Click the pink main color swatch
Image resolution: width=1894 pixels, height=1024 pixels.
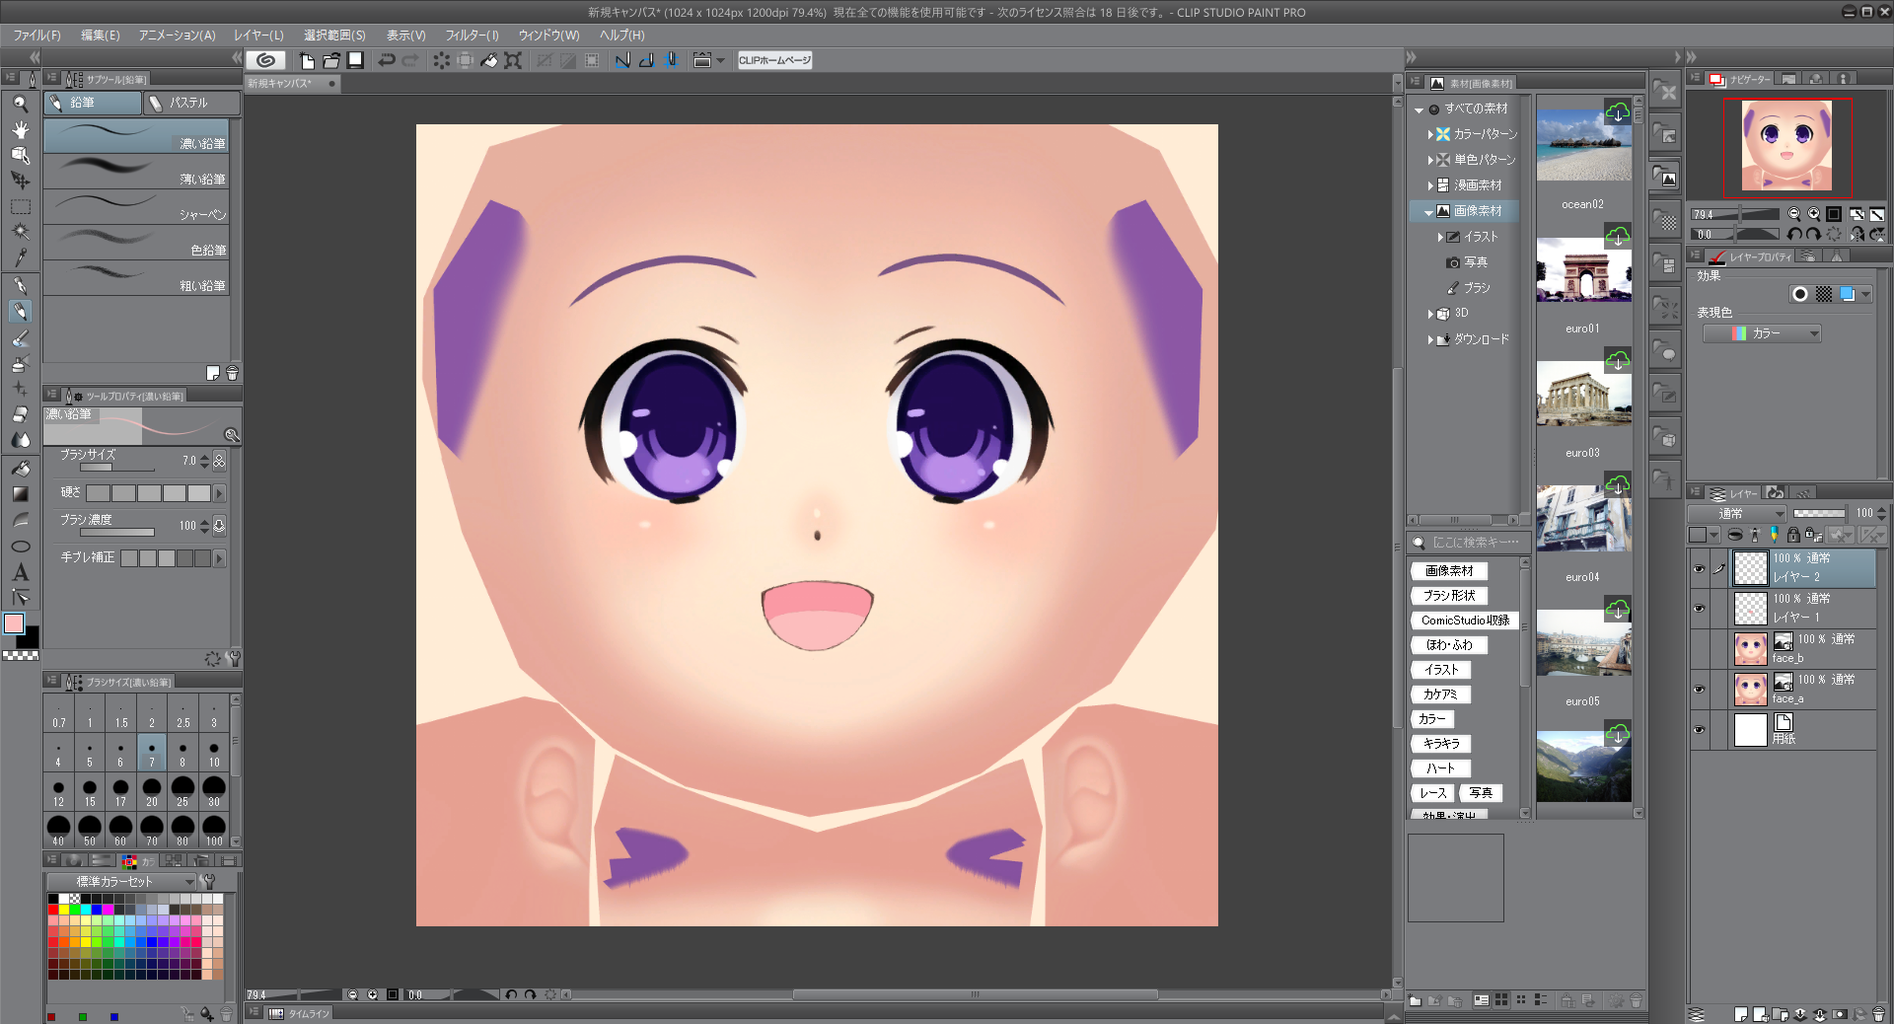pyautogui.click(x=14, y=624)
